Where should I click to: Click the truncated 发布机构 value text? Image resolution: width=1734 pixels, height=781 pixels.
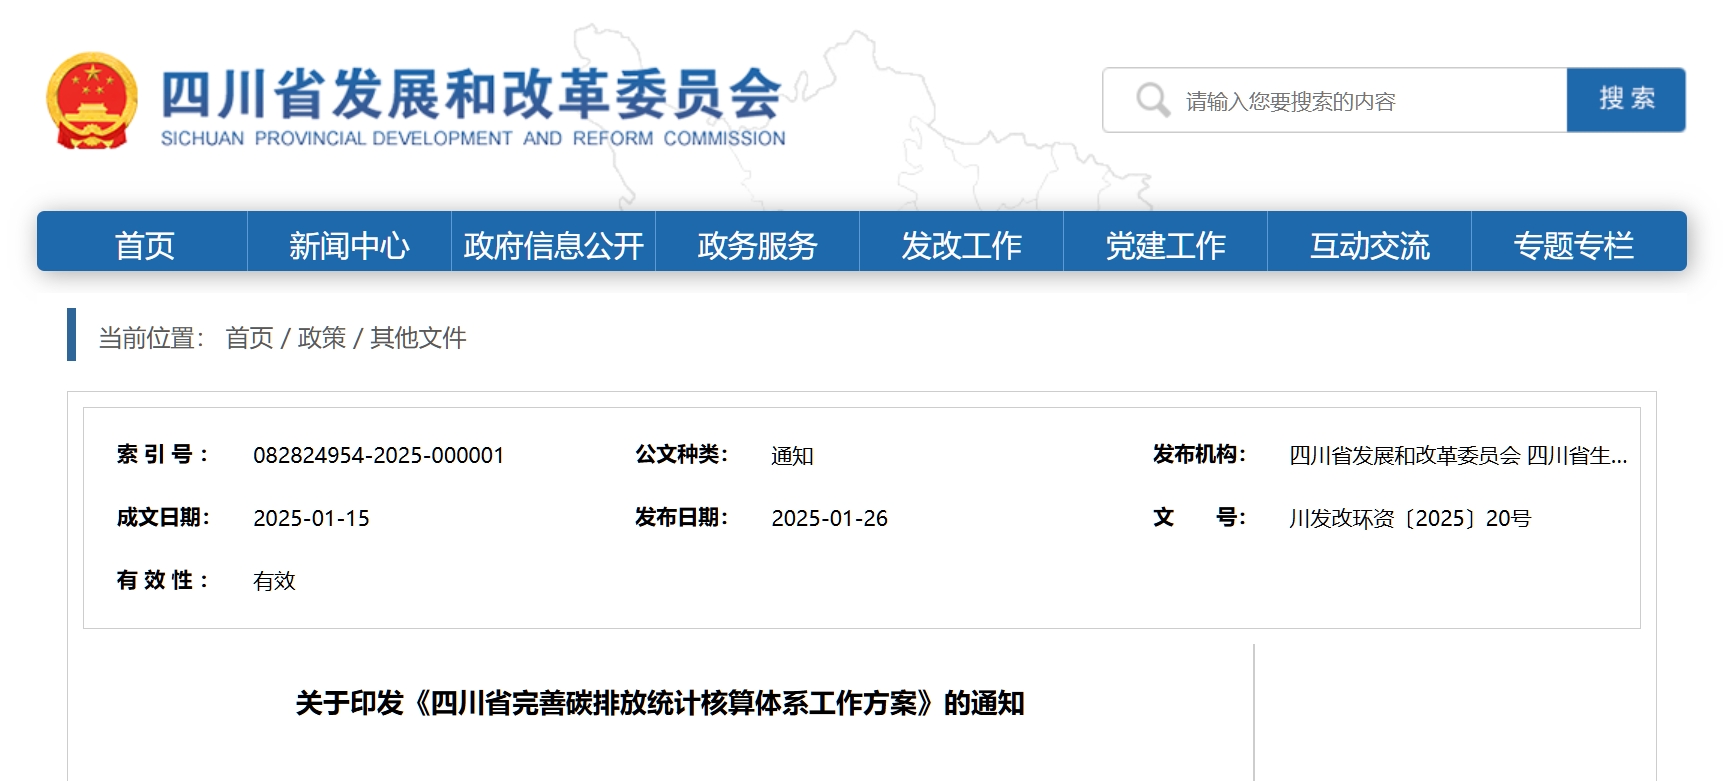tap(1457, 456)
